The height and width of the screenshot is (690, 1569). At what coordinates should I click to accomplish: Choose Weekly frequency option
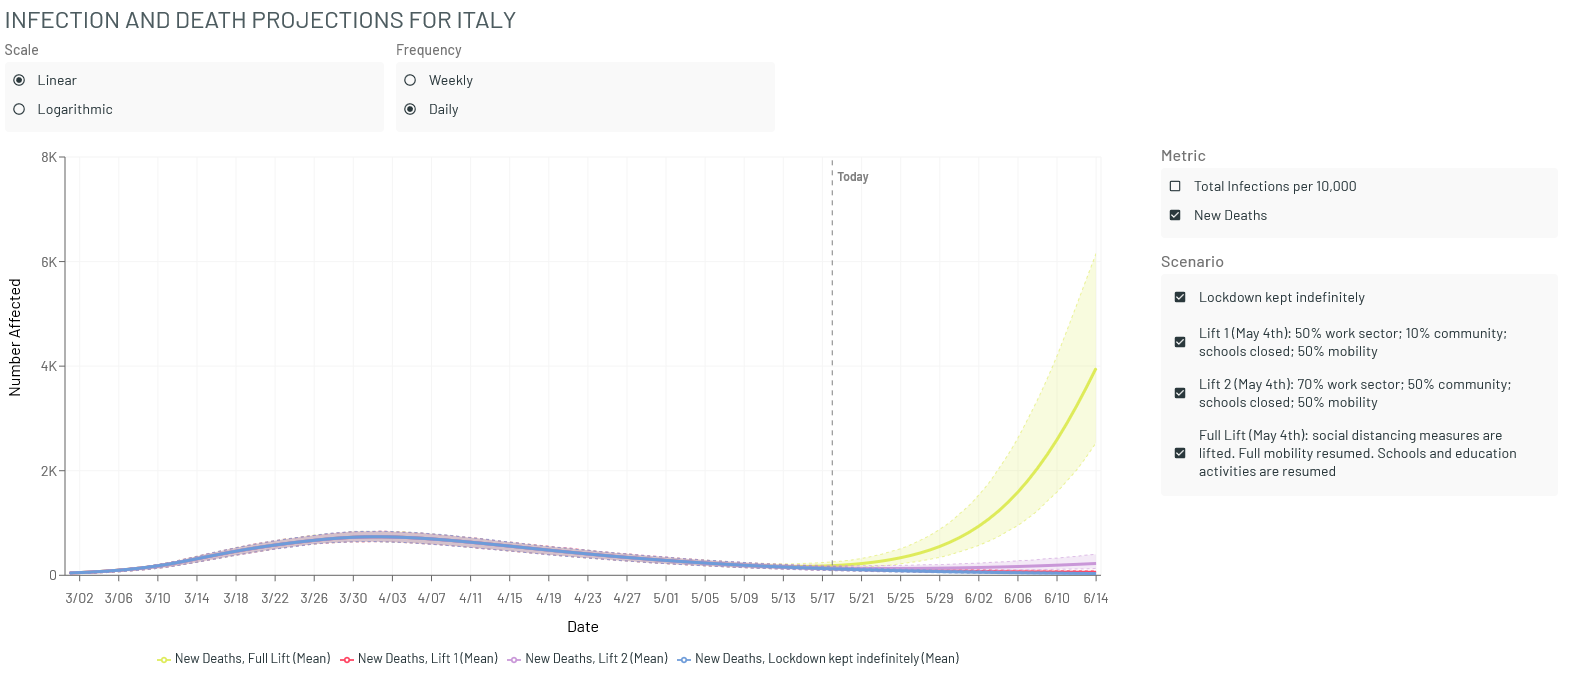pos(410,80)
